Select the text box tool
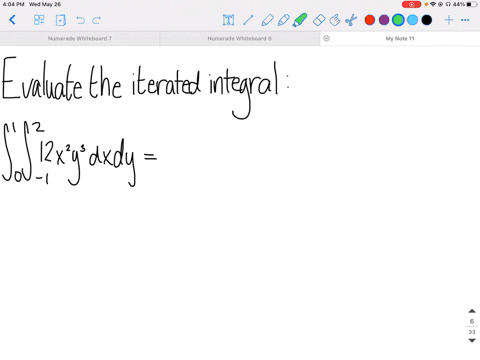This screenshot has height=360, width=480. [x=228, y=20]
